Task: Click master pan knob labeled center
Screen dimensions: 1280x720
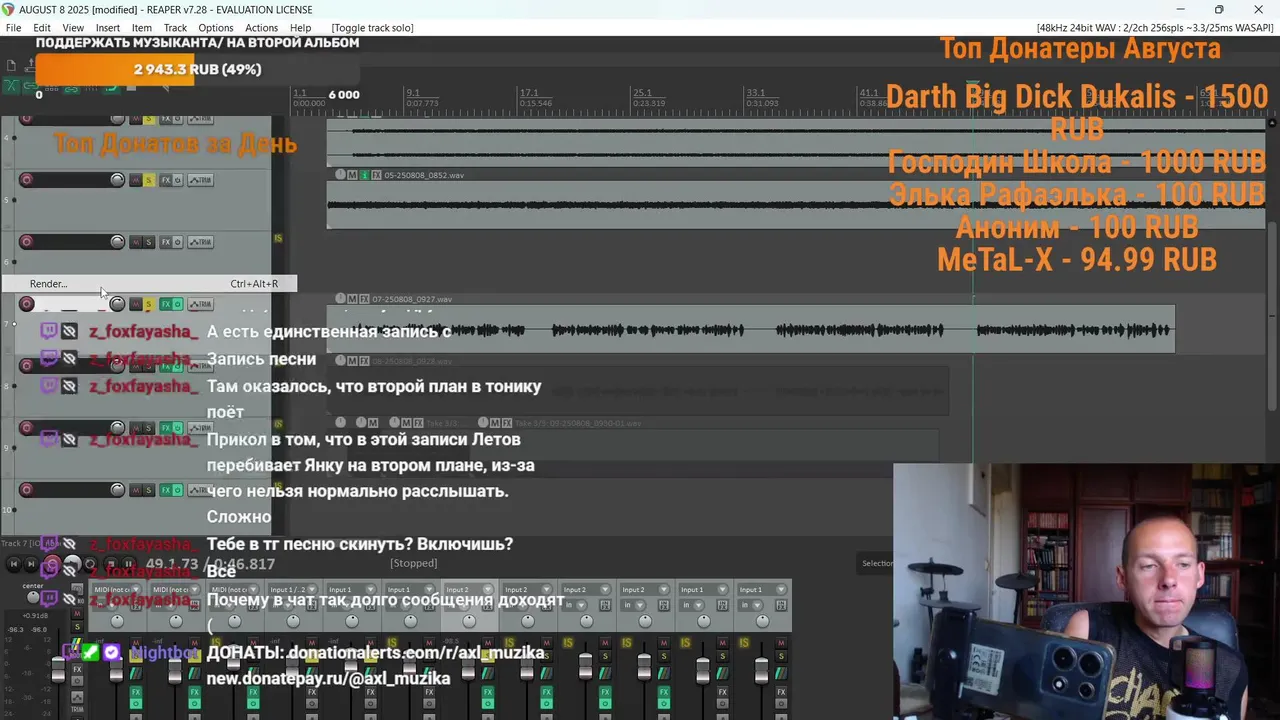Action: pyautogui.click(x=33, y=597)
